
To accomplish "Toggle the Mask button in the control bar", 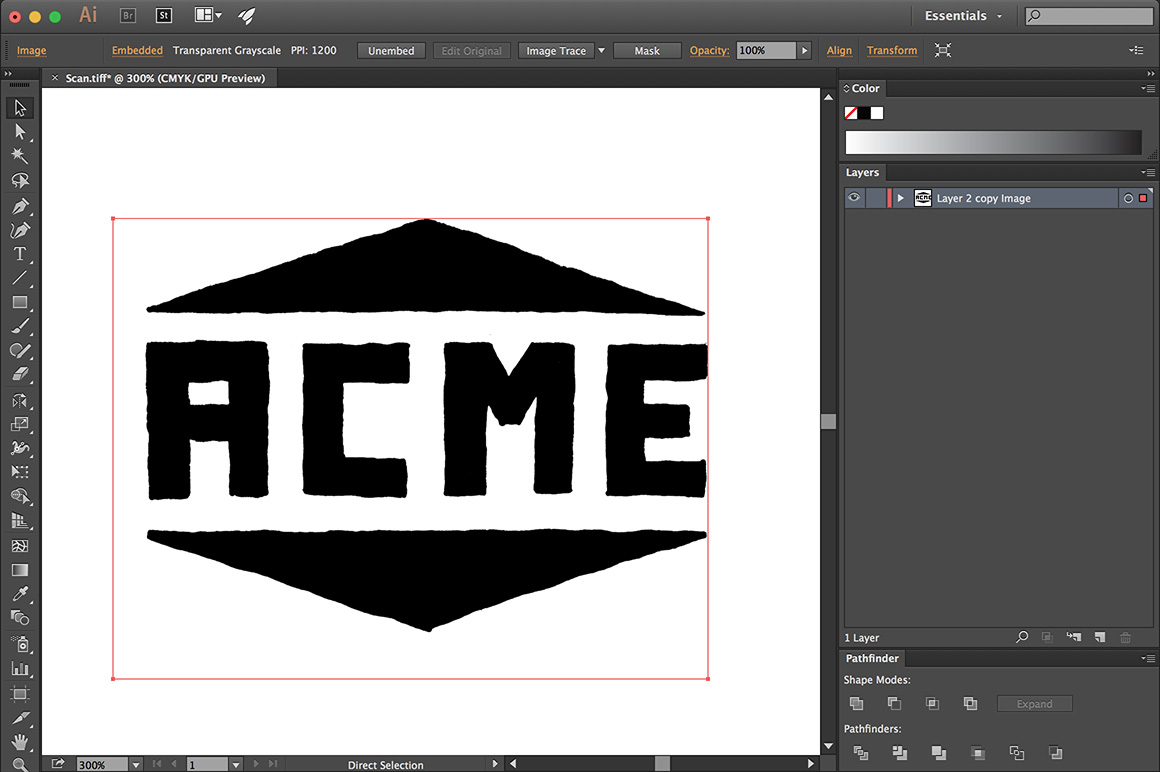I will (x=647, y=50).
